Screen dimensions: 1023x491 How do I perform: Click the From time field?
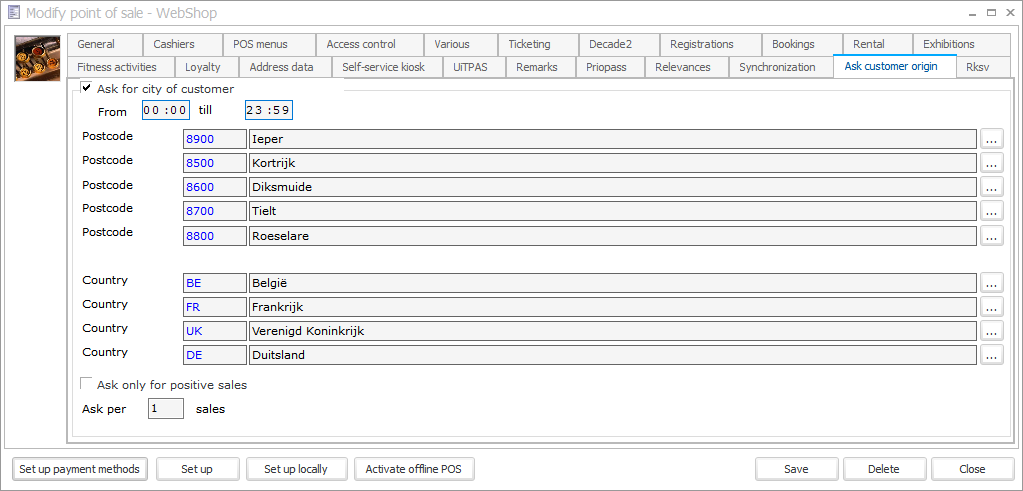[165, 111]
